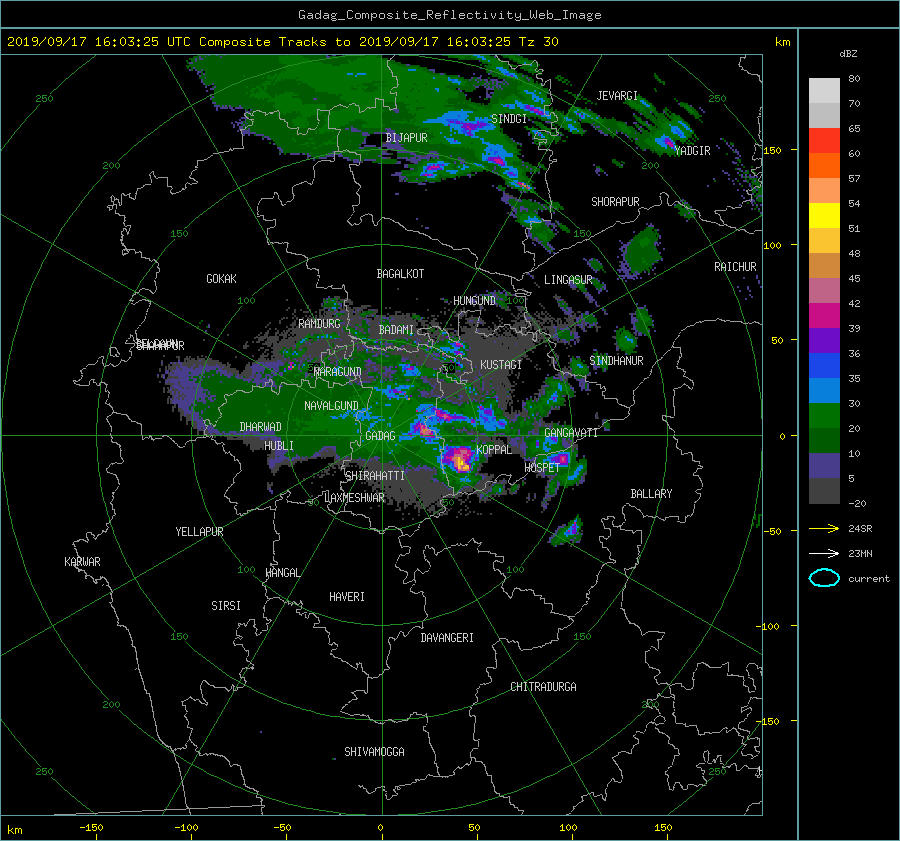Click the HUBLI city label
Viewport: 900px width, 841px height.
[x=279, y=446]
